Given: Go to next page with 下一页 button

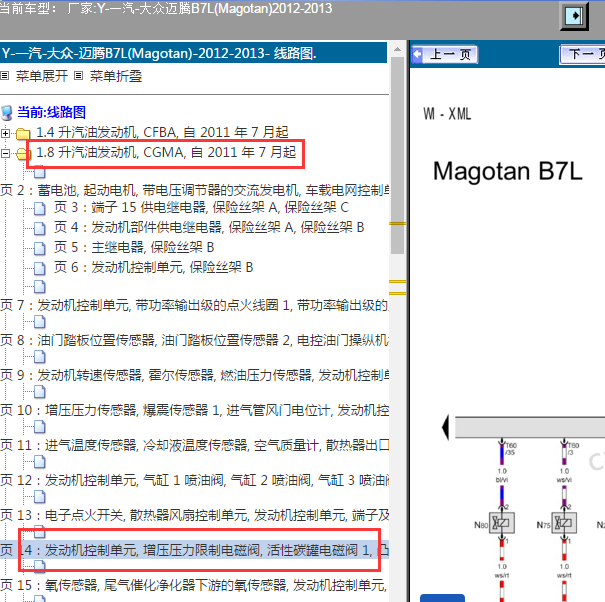Looking at the screenshot, I should pyautogui.click(x=582, y=54).
